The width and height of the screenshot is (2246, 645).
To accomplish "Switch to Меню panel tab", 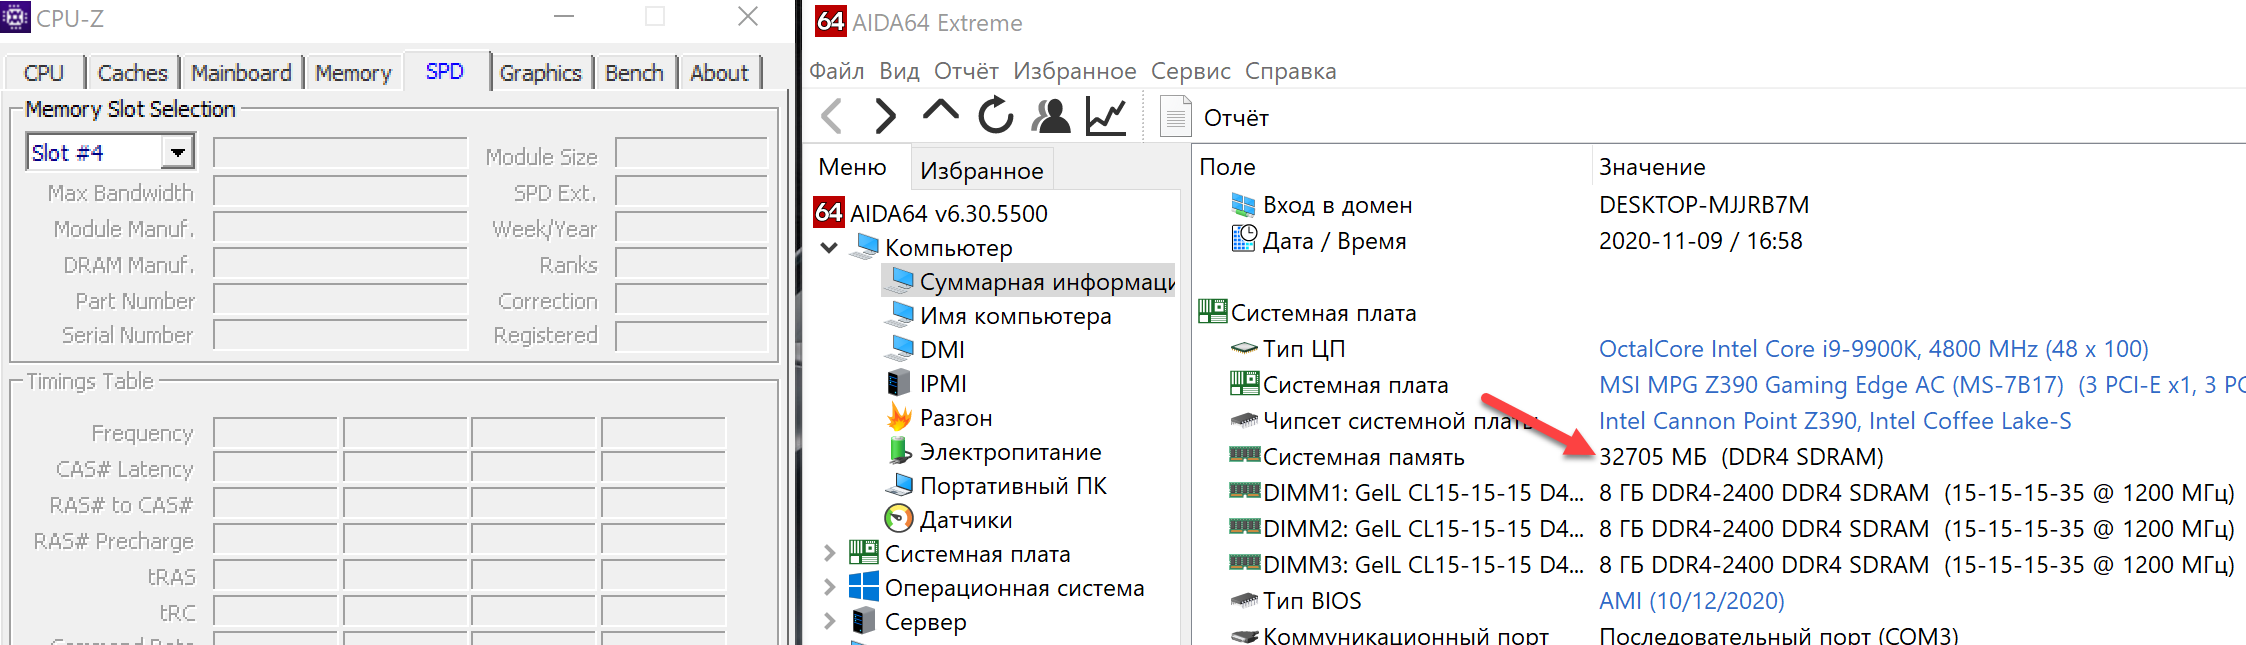I will pyautogui.click(x=853, y=167).
